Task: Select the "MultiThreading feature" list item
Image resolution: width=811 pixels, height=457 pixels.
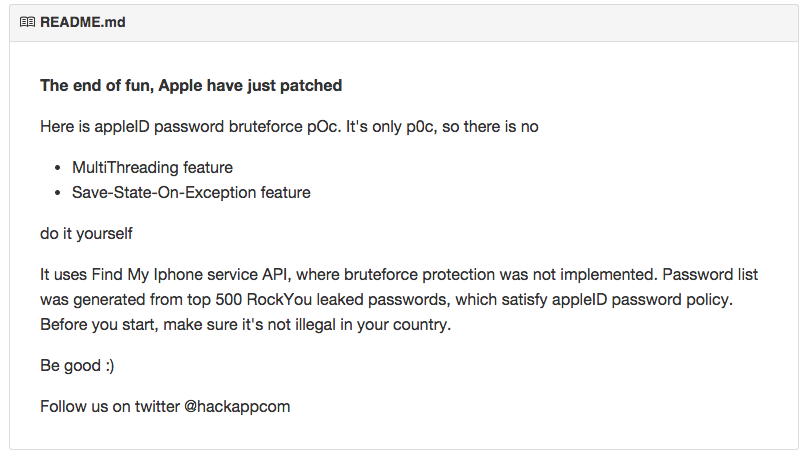Action: [x=152, y=167]
